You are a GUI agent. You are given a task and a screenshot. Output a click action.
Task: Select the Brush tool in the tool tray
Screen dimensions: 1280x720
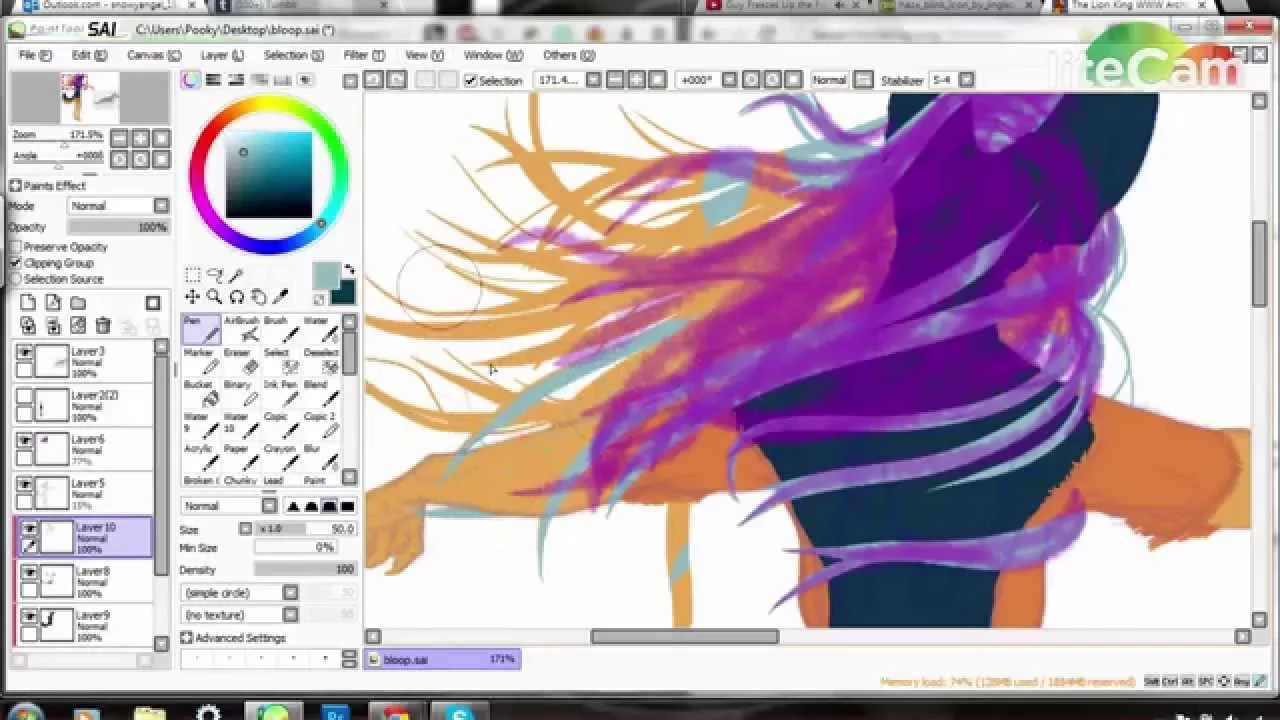tap(280, 330)
